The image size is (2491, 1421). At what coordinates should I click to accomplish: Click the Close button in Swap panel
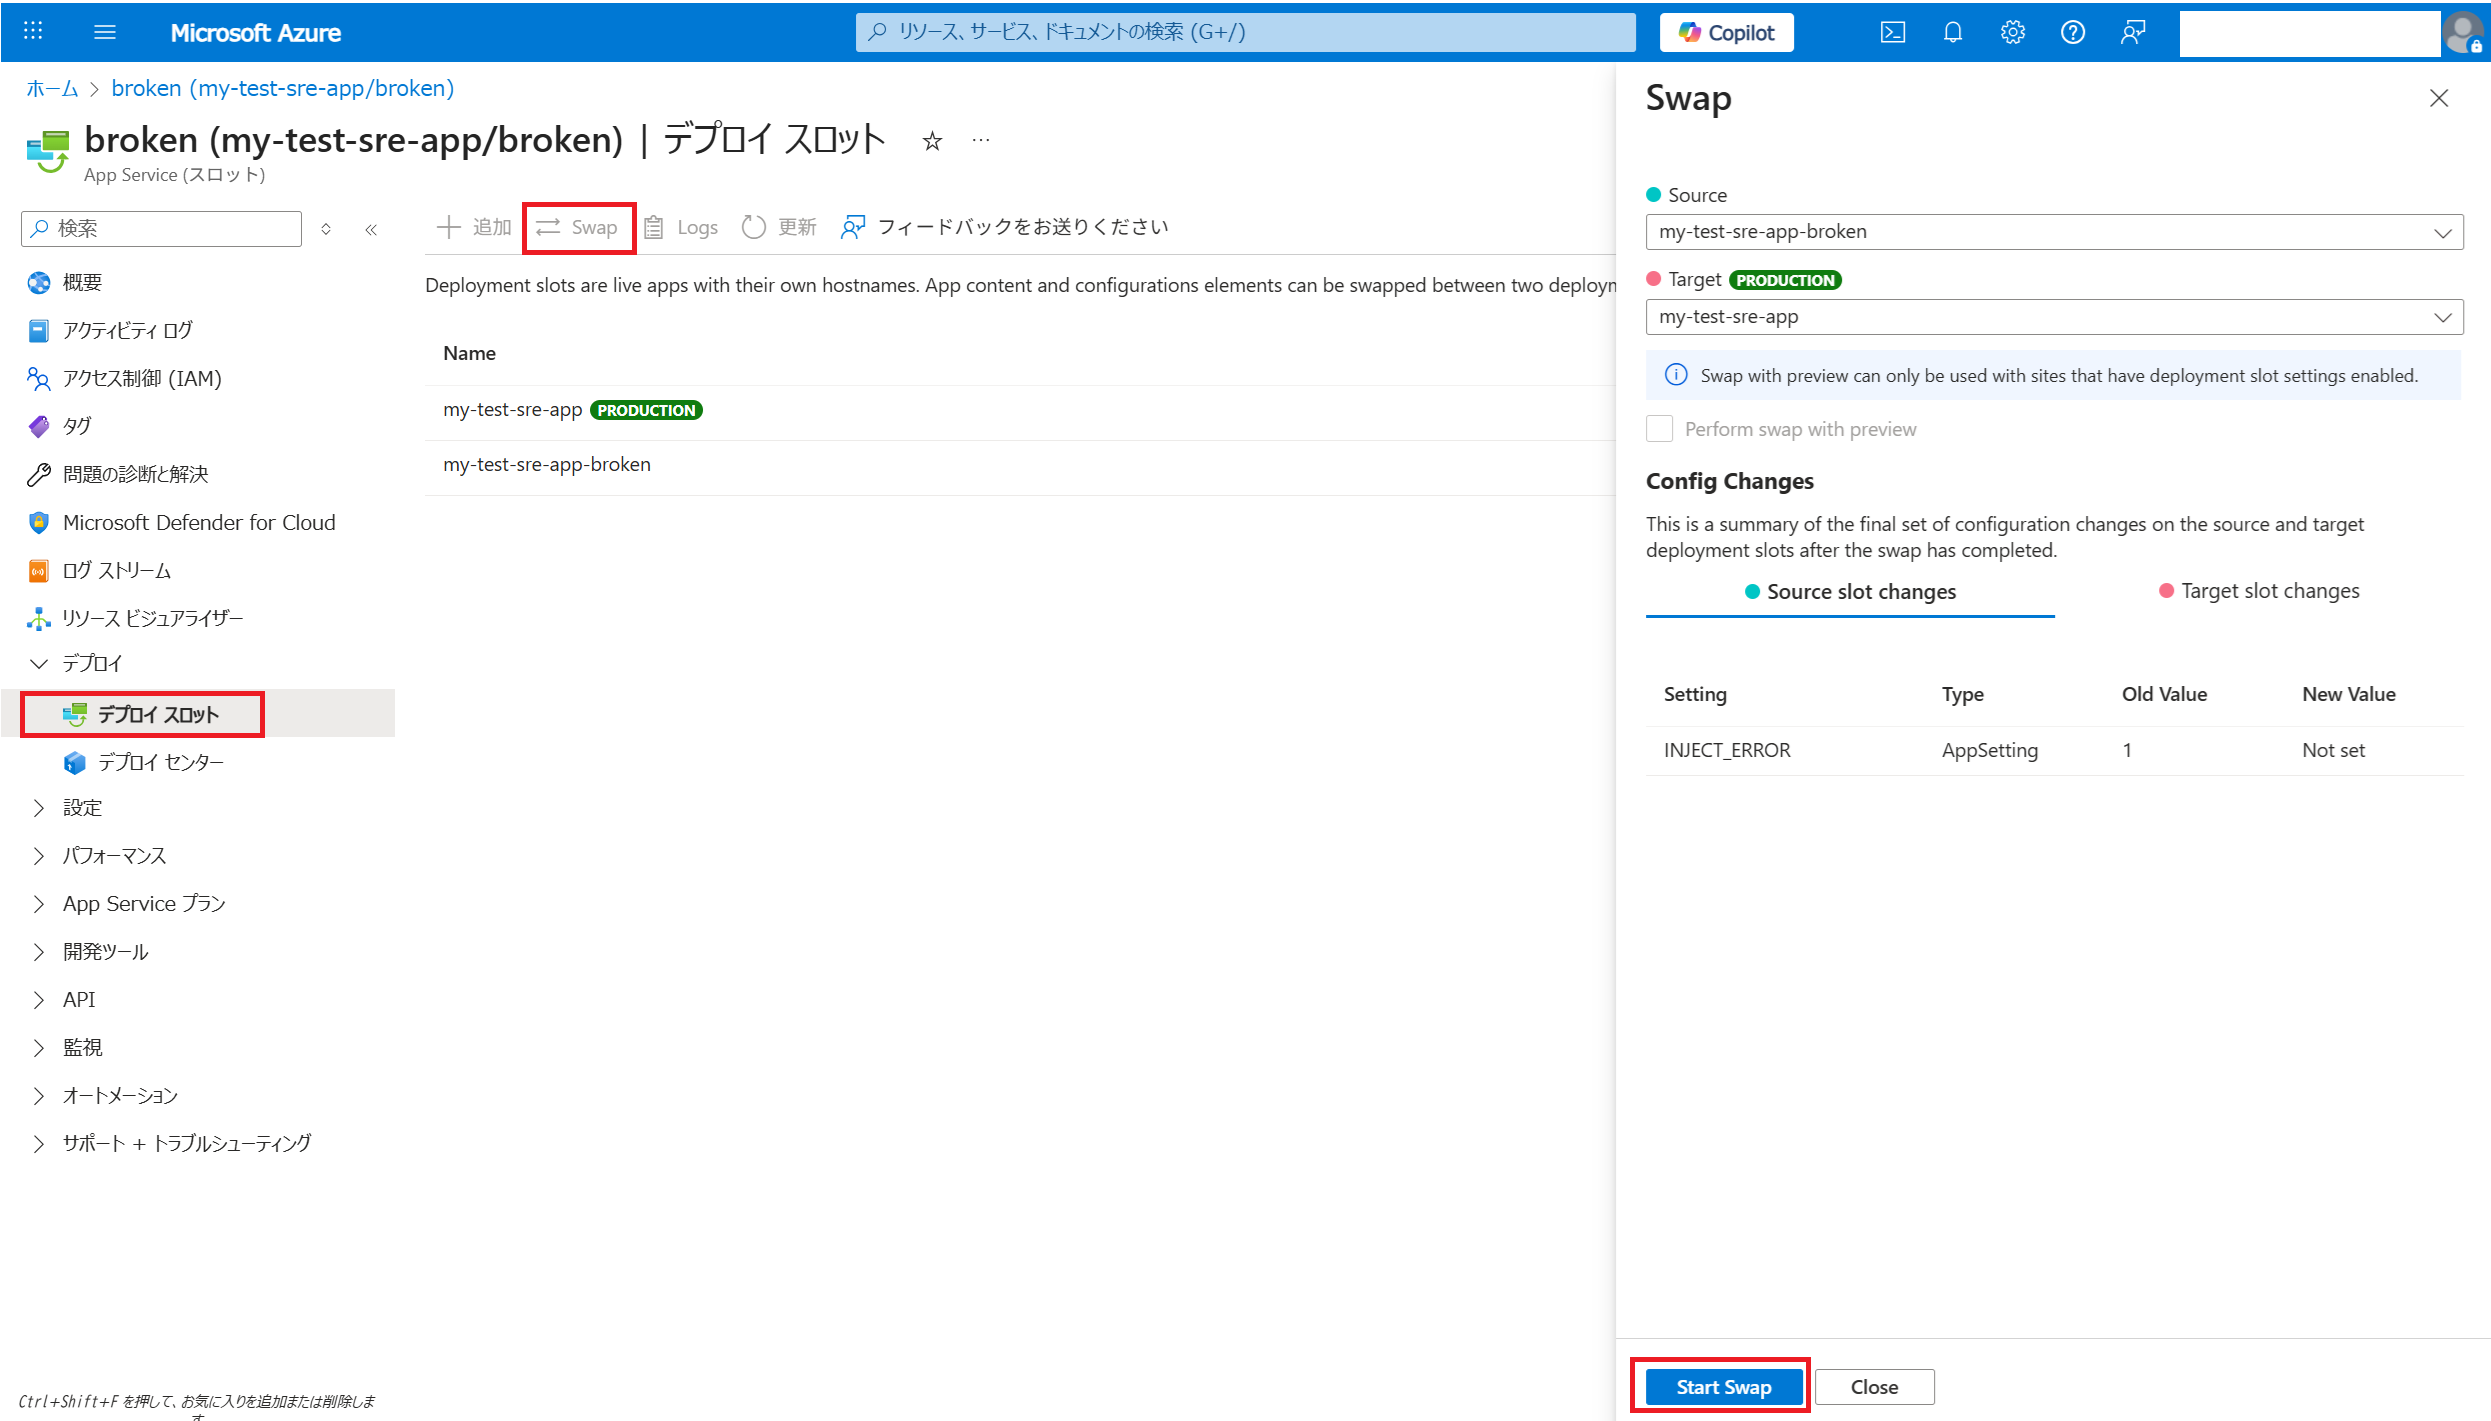[1874, 1387]
